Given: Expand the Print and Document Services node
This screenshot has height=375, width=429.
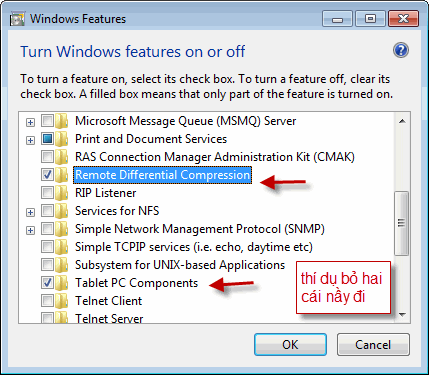Looking at the screenshot, I should [x=30, y=140].
